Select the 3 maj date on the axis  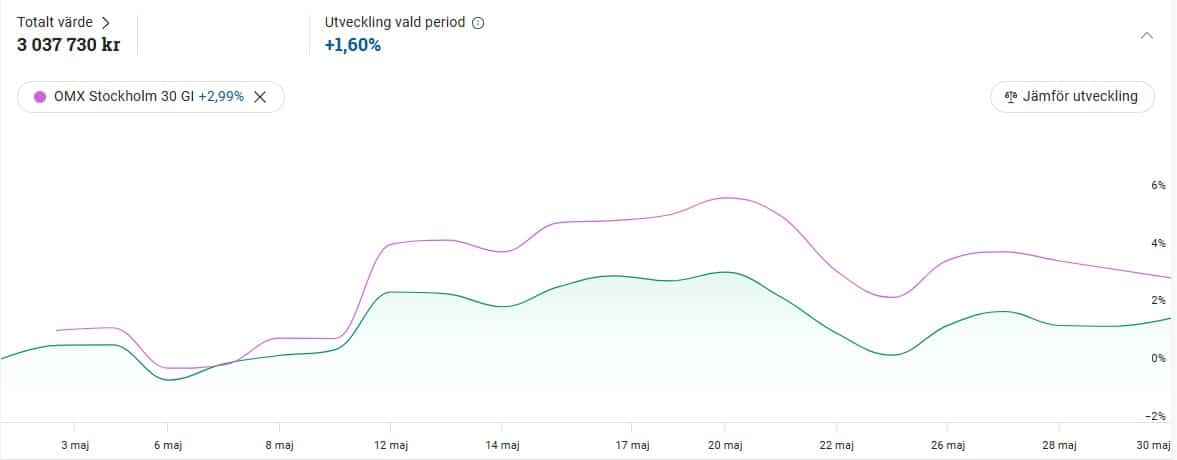point(73,445)
